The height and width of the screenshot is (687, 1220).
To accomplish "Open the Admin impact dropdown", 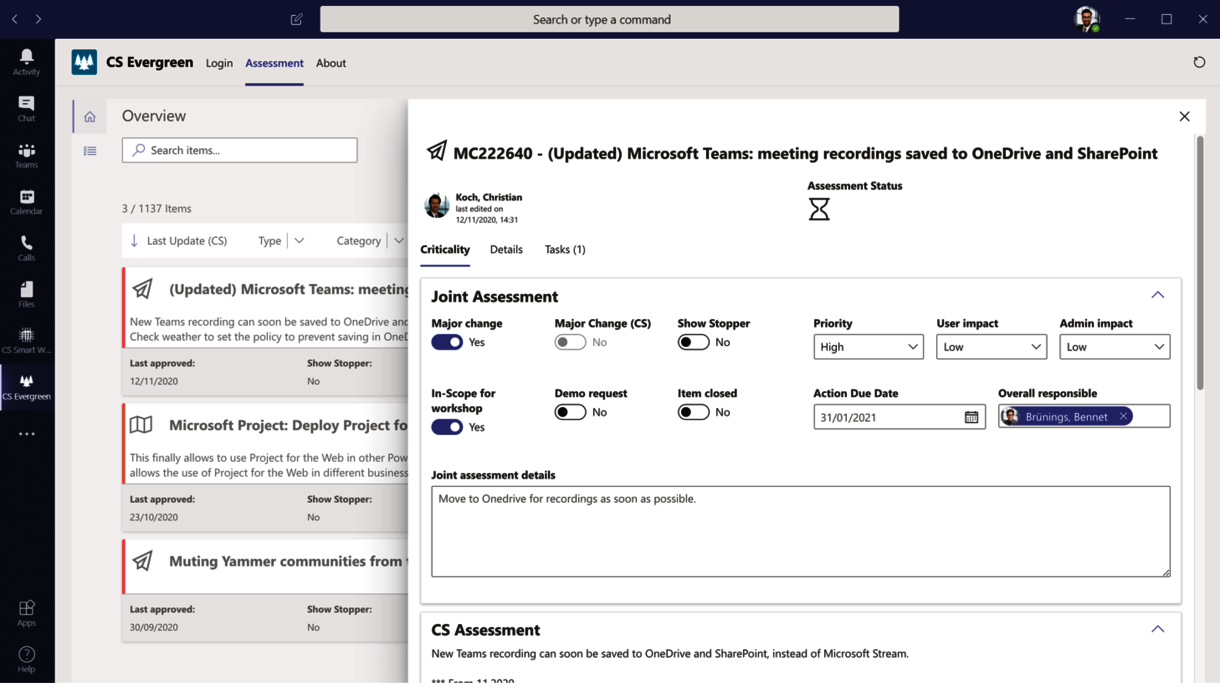I will click(1114, 347).
